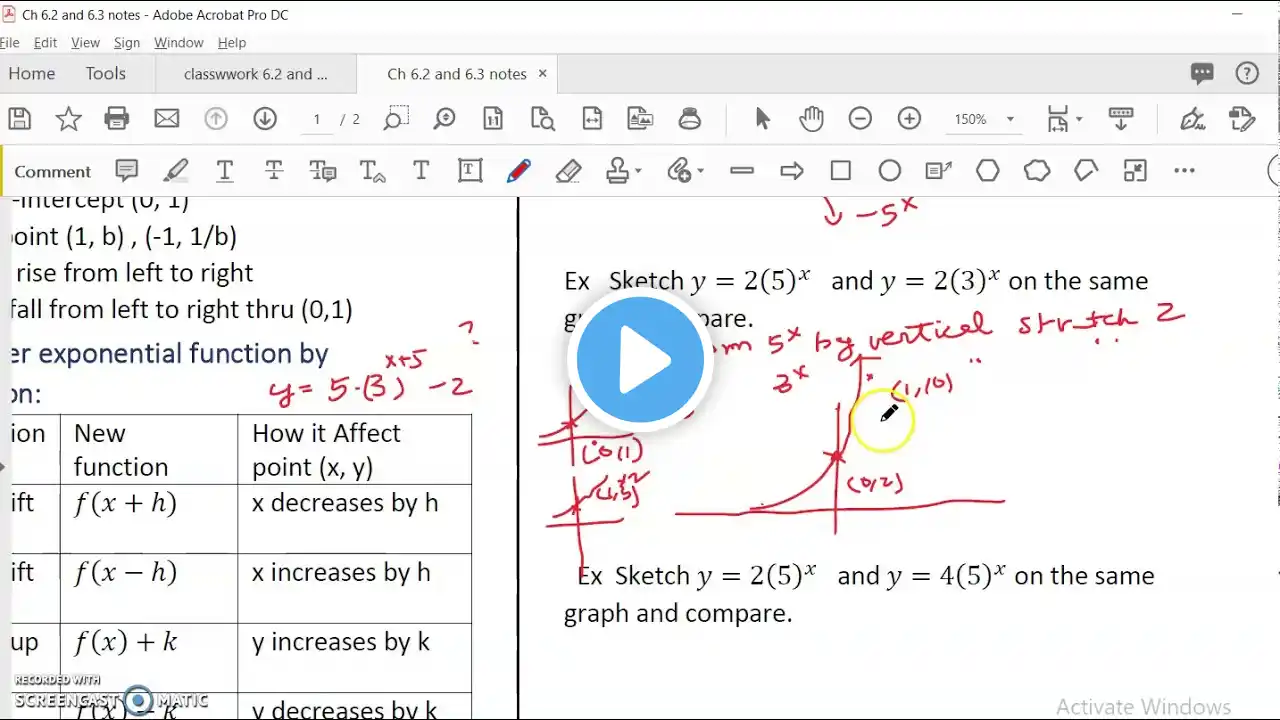Choose the Connected Lines tool
1280x720 pixels.
(x=1086, y=171)
